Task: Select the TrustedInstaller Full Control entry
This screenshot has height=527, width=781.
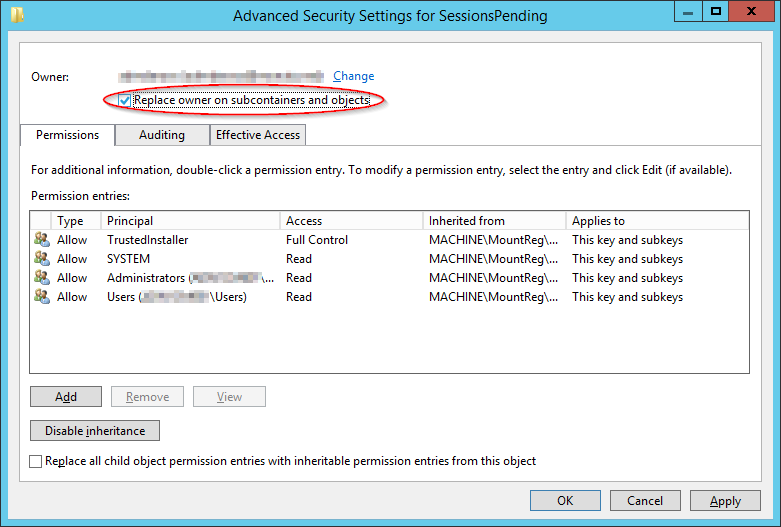Action: coord(389,240)
